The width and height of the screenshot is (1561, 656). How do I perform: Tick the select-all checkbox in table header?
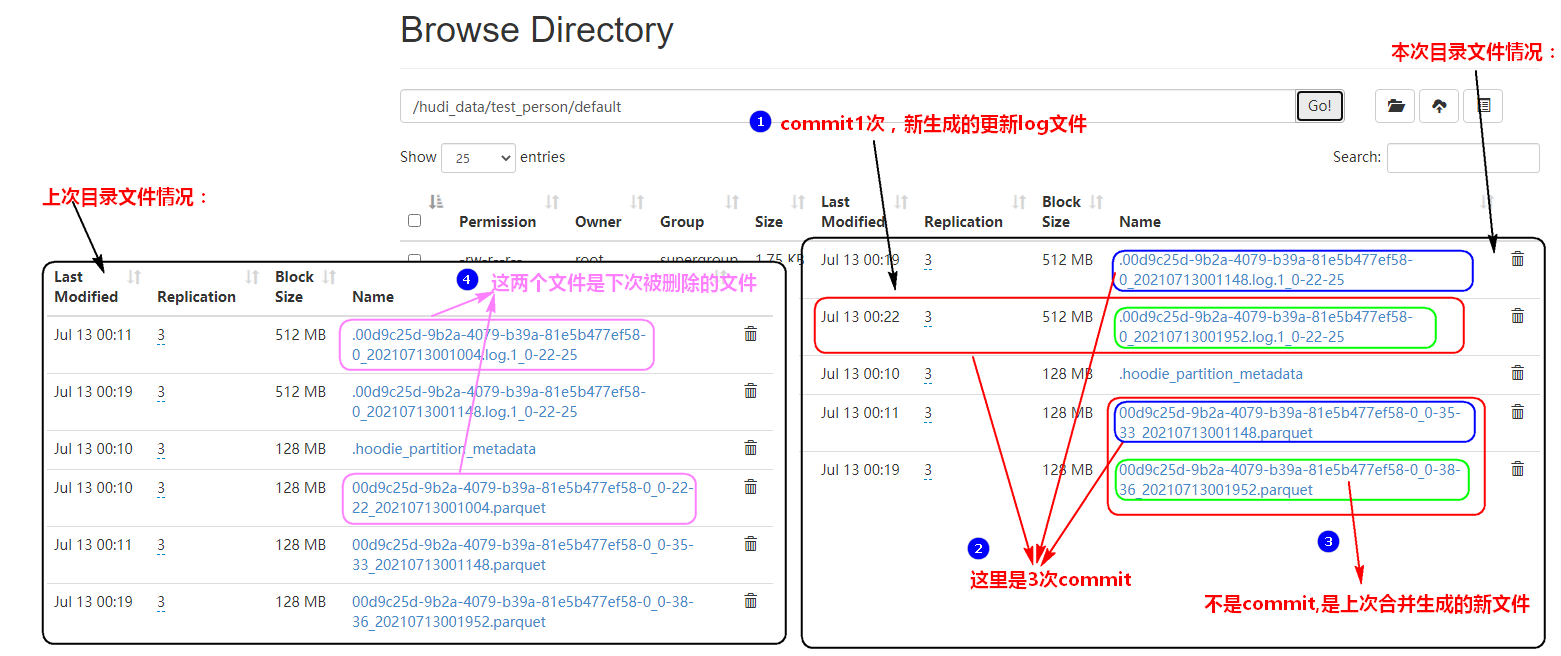(x=415, y=221)
